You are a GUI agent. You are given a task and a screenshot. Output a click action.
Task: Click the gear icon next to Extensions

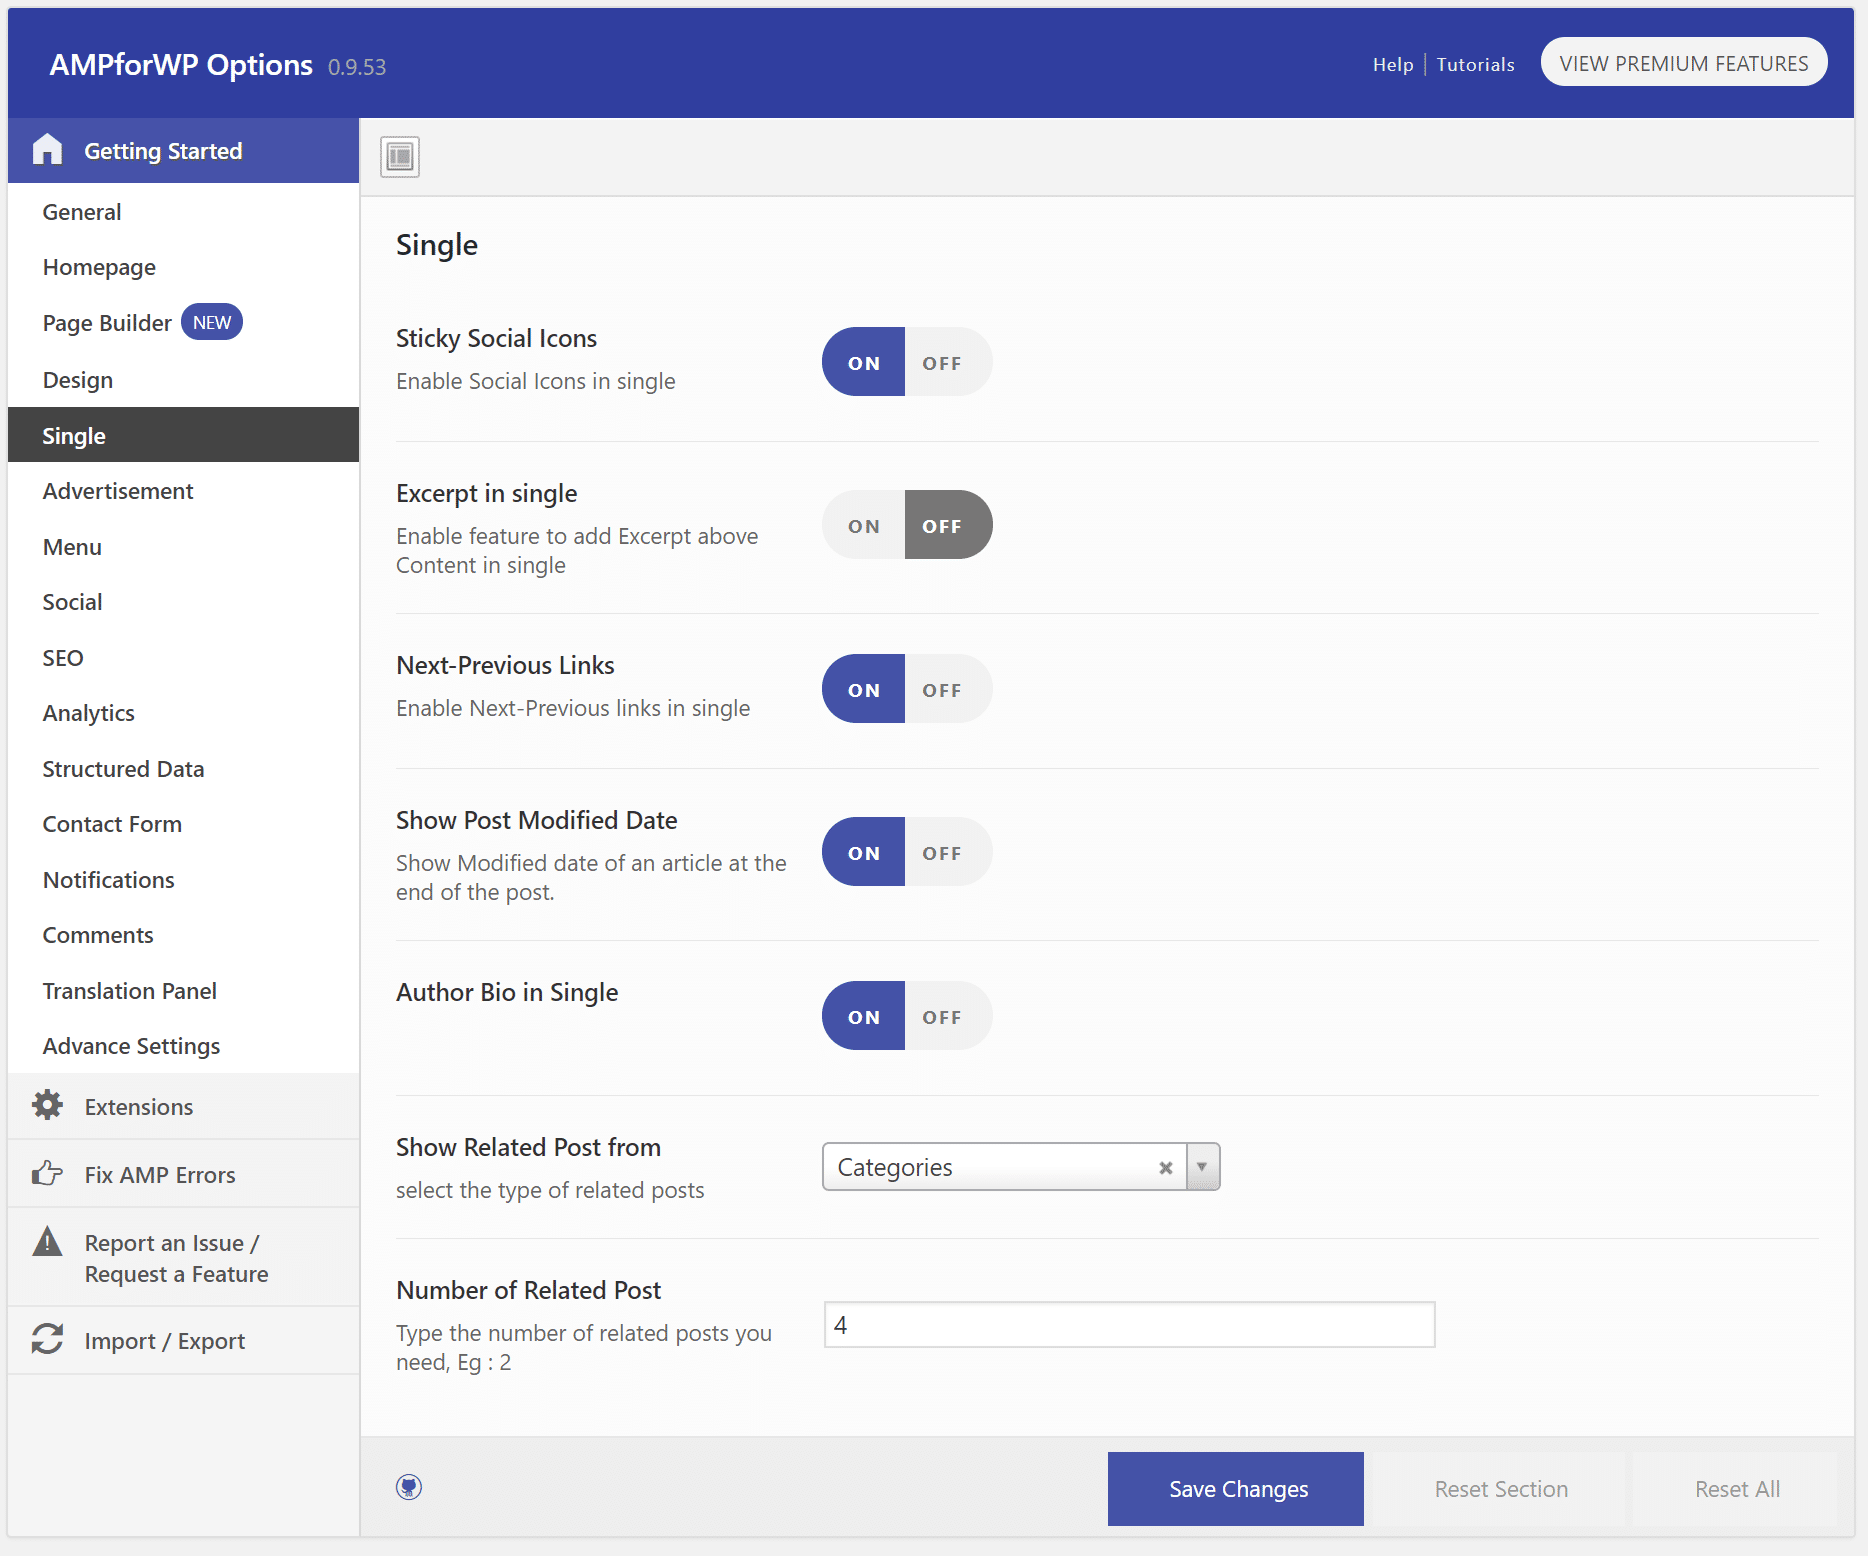coord(47,1106)
